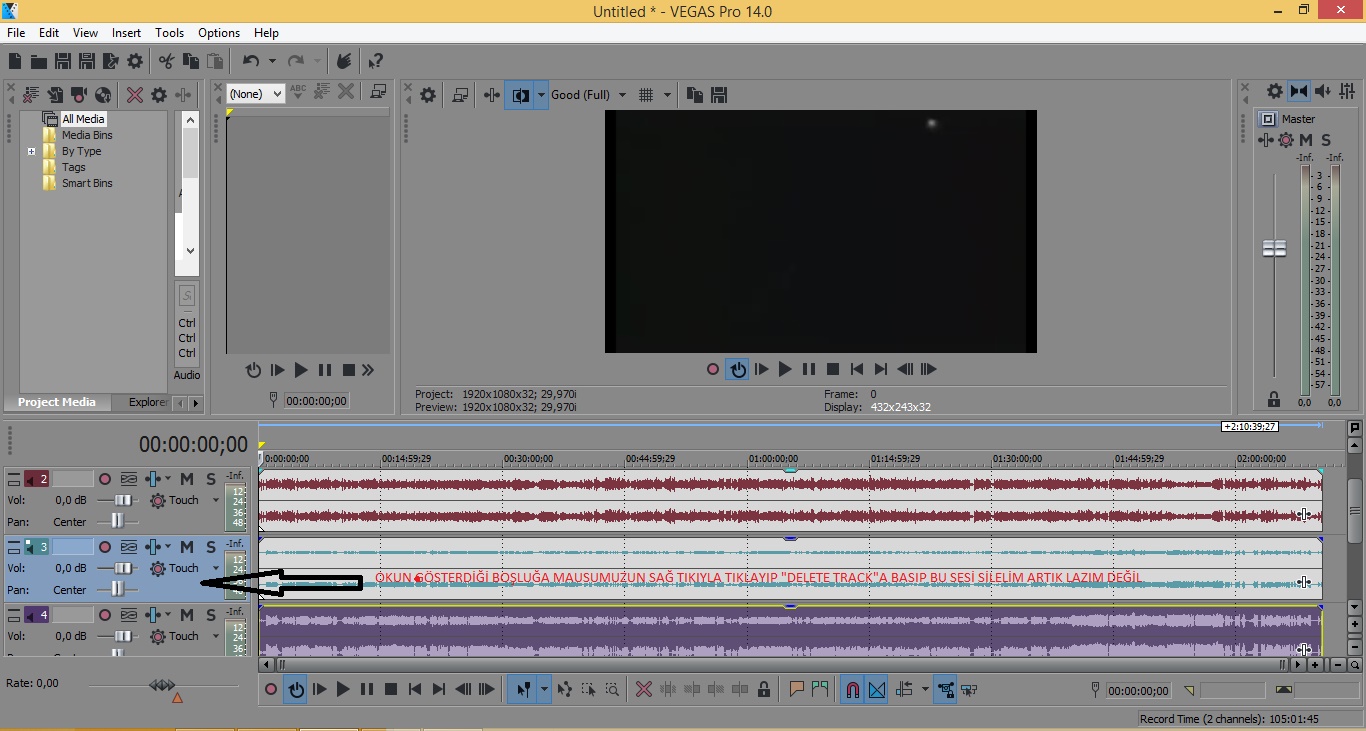This screenshot has height=731, width=1366.
Task: Toggle Automatic Crossfades in timeline toolbar
Action: (x=877, y=689)
